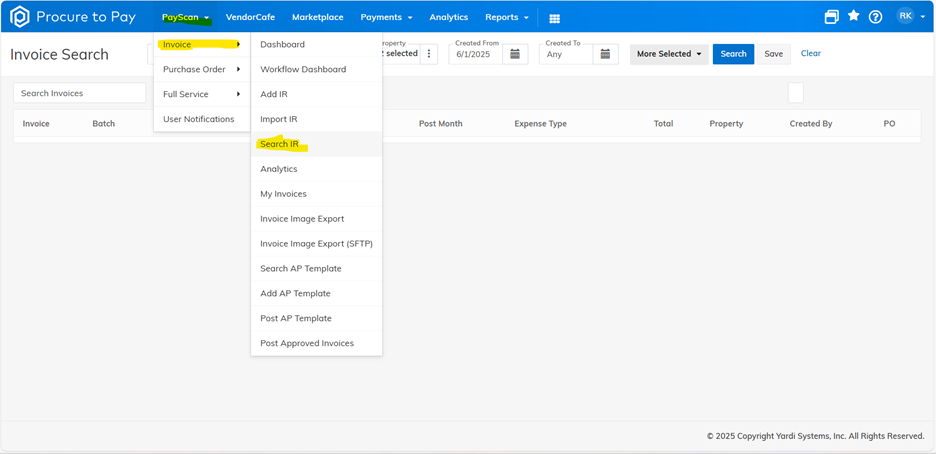
Task: Select My Invoices menu item
Action: coord(316,194)
